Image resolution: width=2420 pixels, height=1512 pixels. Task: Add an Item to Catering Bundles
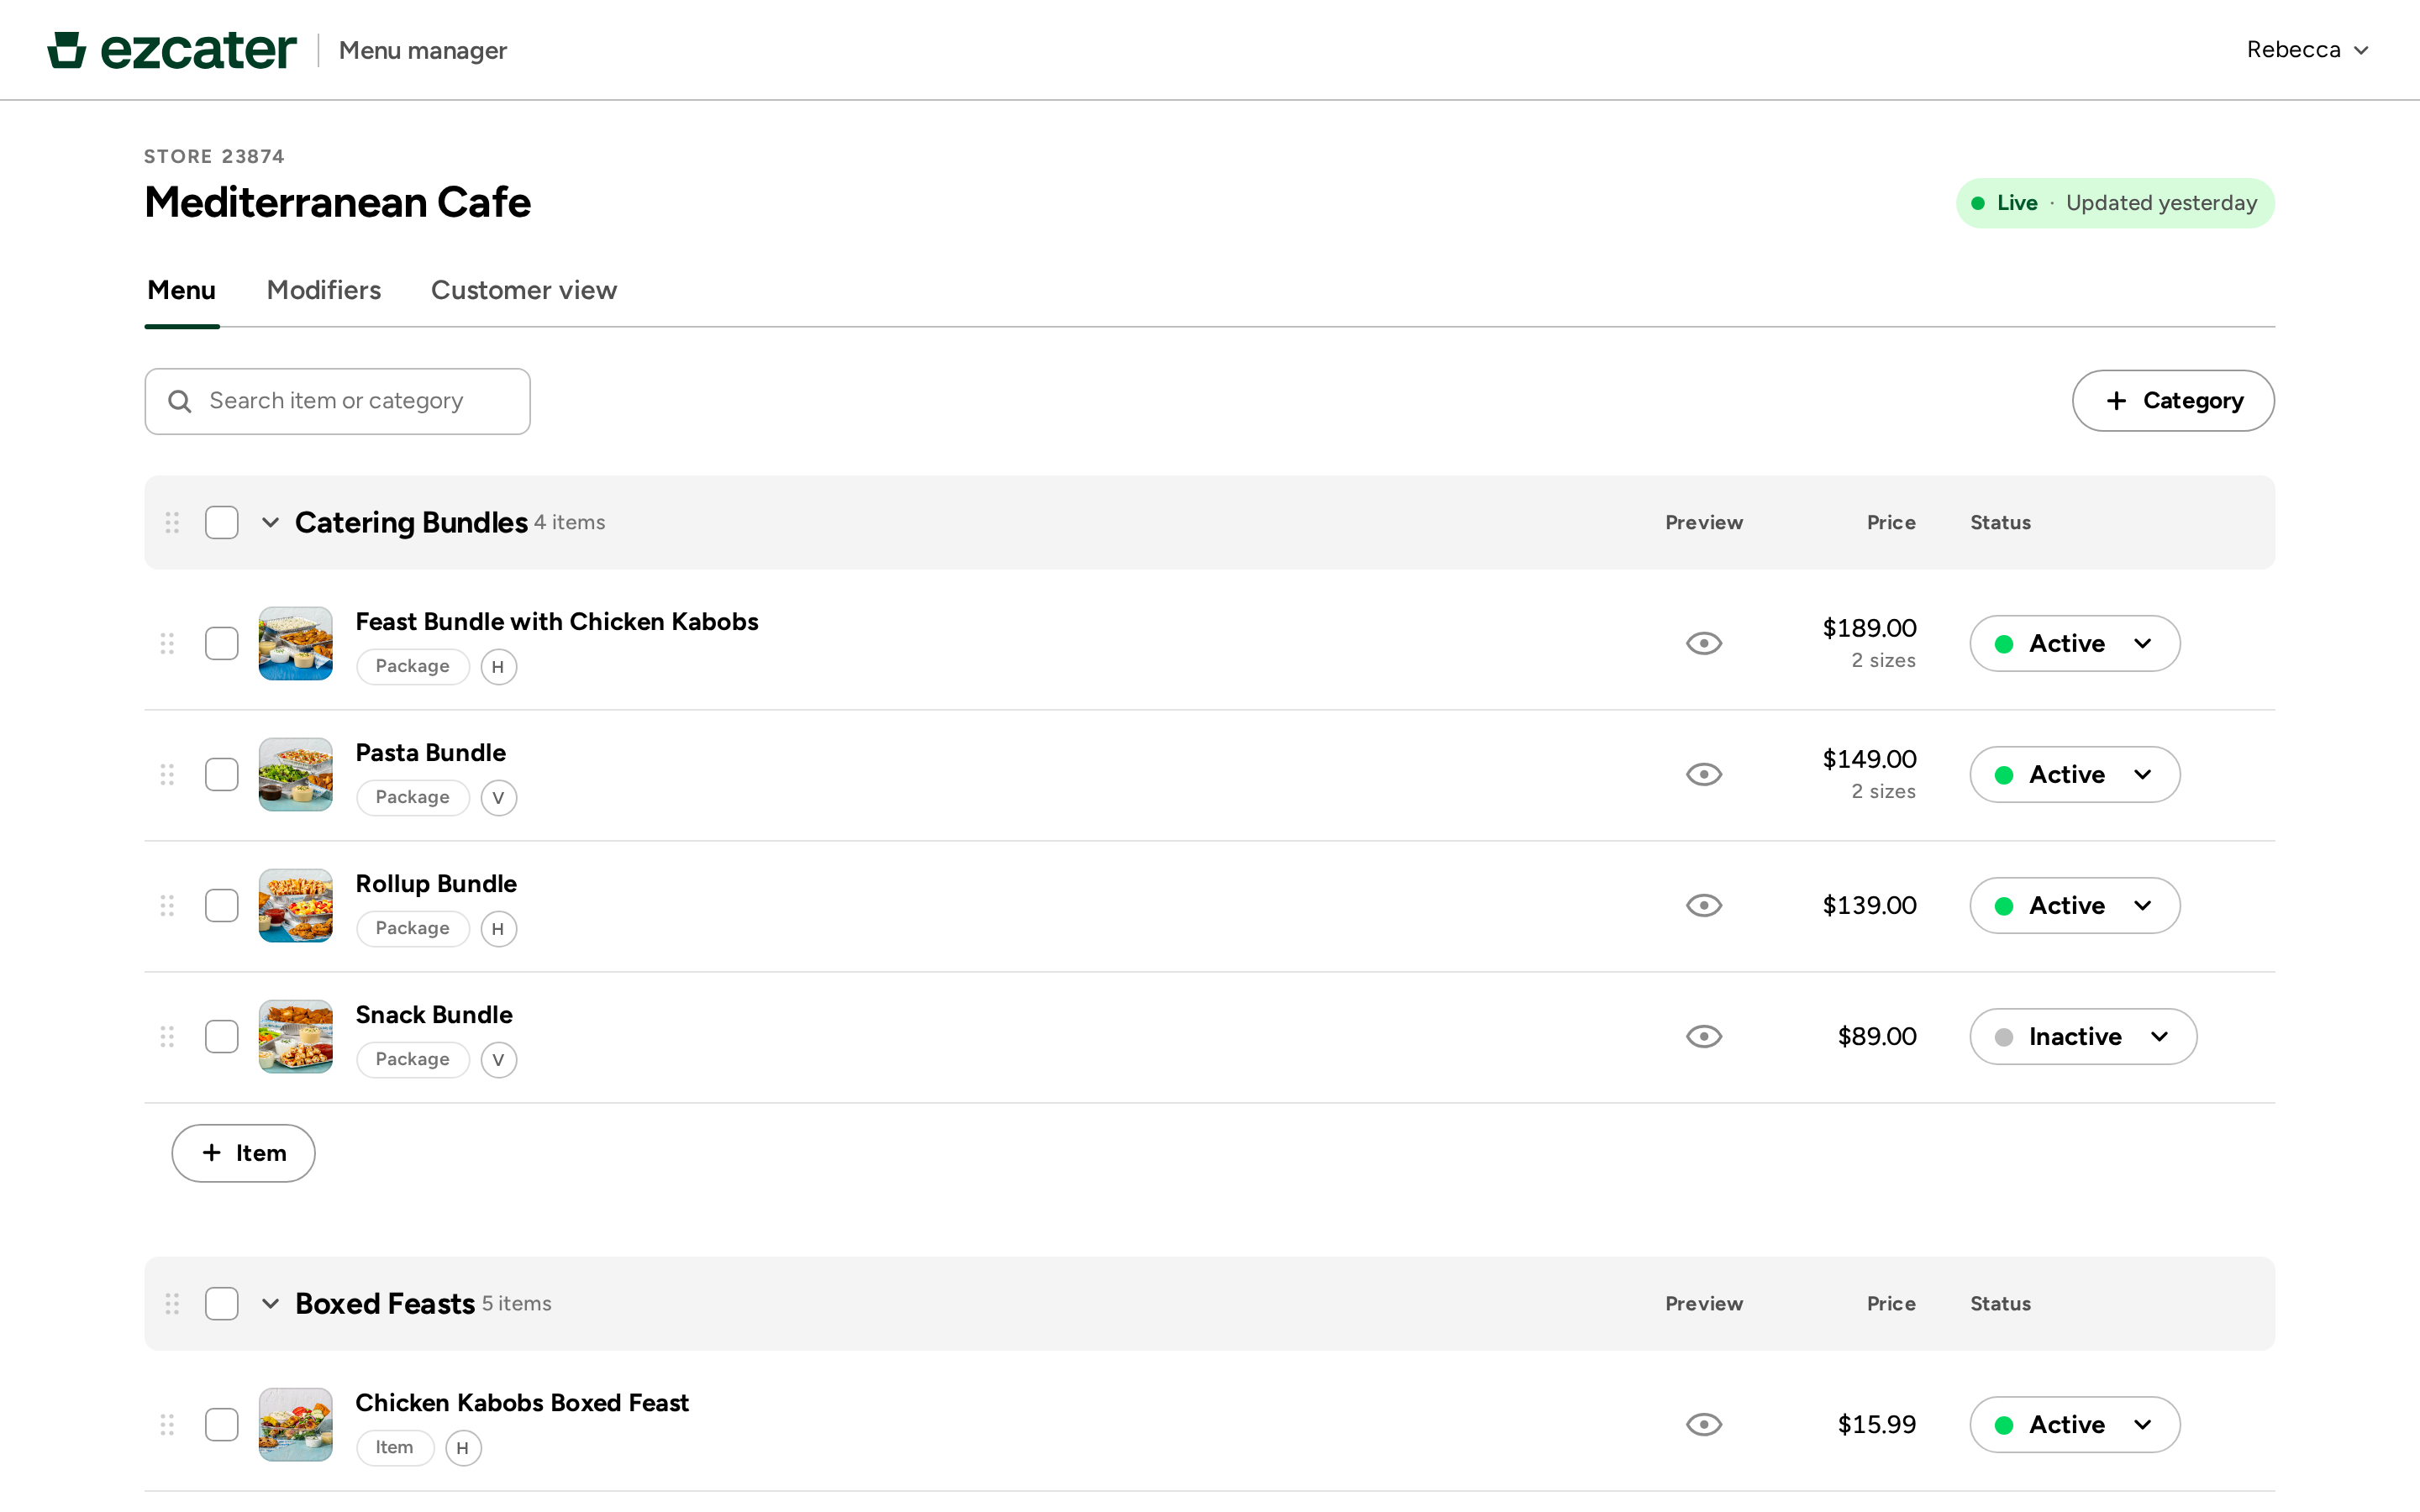[x=243, y=1153]
